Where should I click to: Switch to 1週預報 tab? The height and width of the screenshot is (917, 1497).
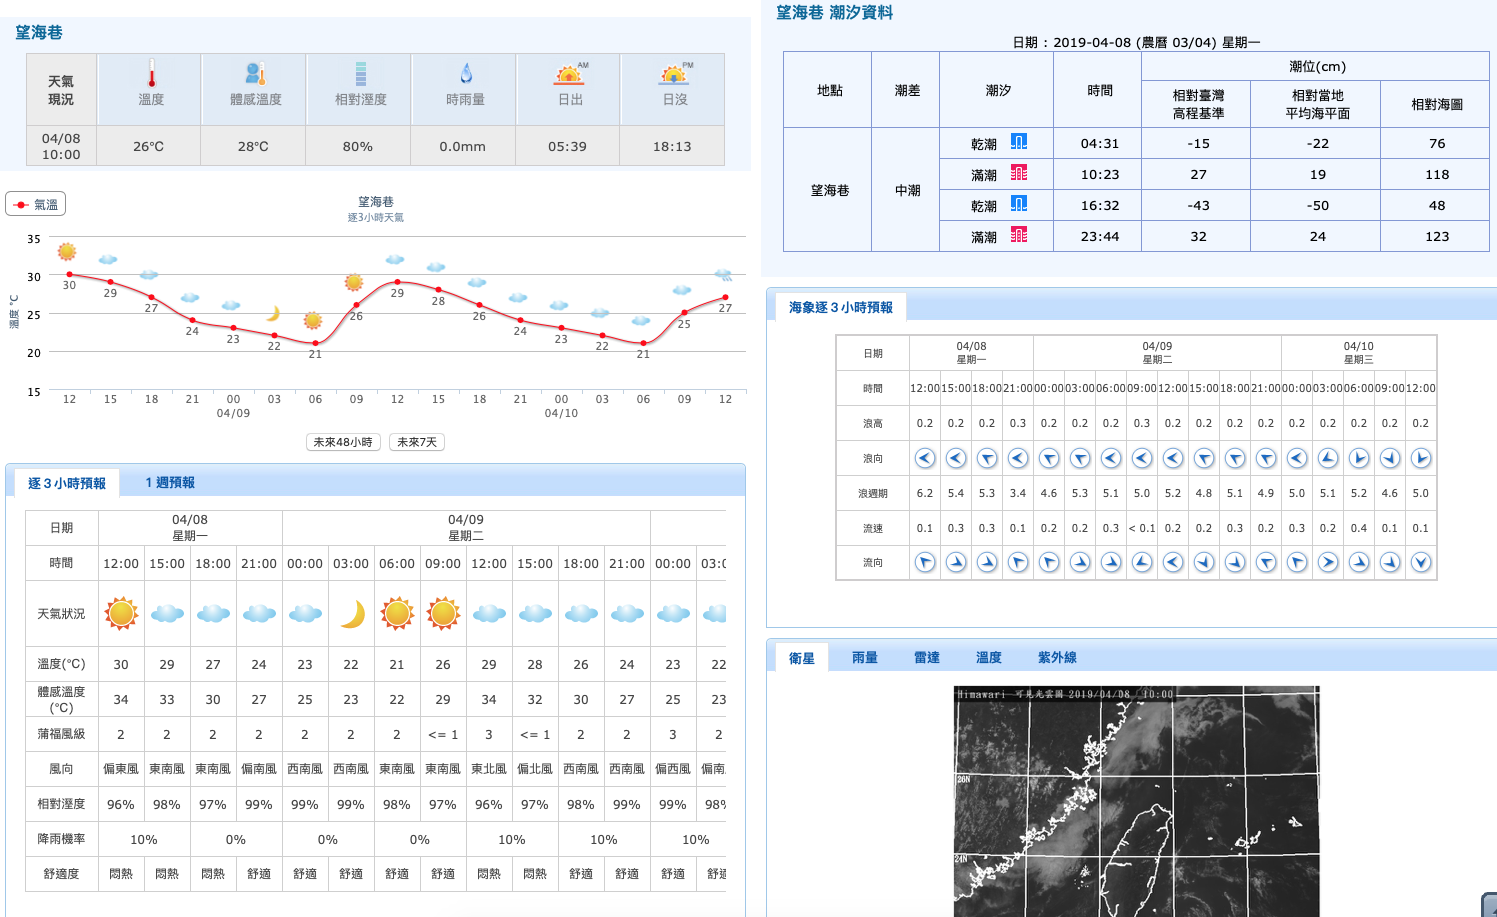tap(170, 482)
